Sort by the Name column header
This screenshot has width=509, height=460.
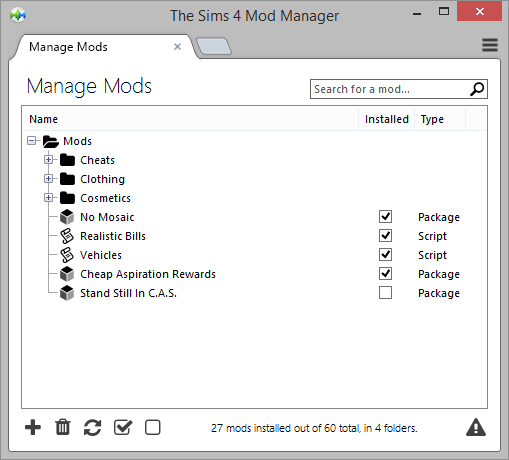[x=190, y=119]
